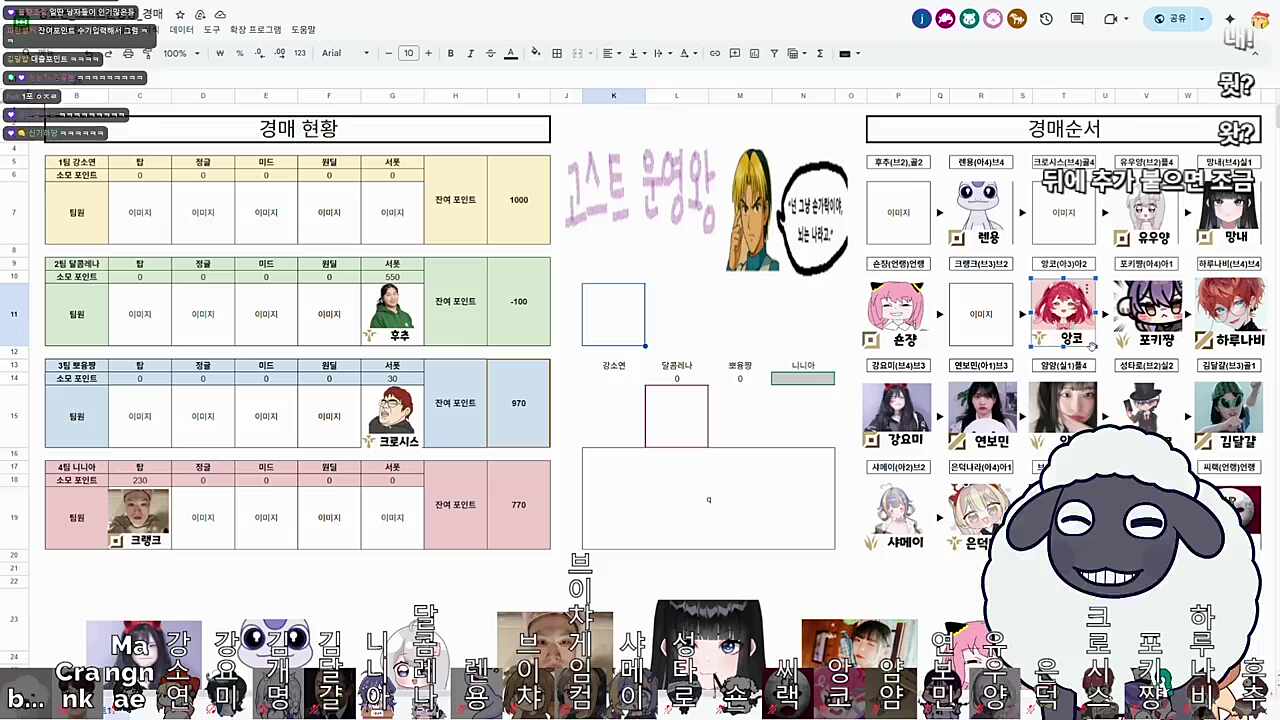Start a Meet call with the camera icon
Image resolution: width=1280 pixels, height=720 pixels.
point(1111,19)
